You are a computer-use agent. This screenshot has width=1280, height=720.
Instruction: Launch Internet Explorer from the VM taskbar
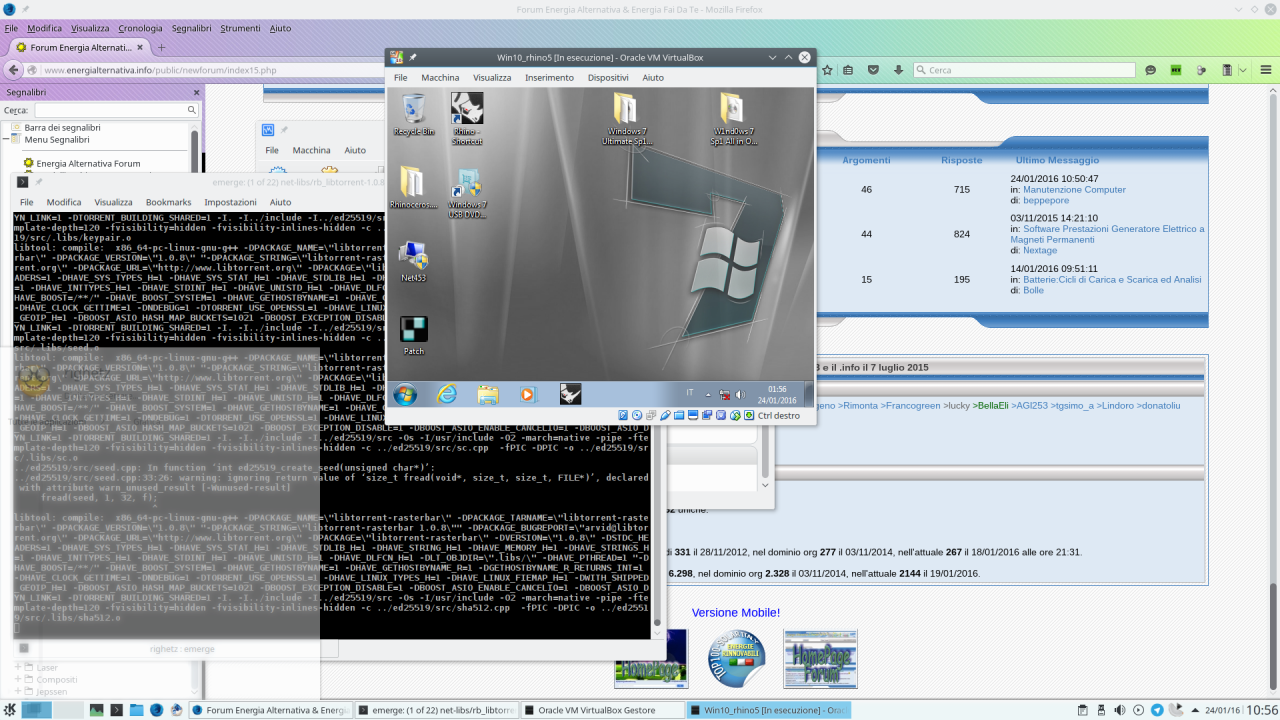click(447, 394)
